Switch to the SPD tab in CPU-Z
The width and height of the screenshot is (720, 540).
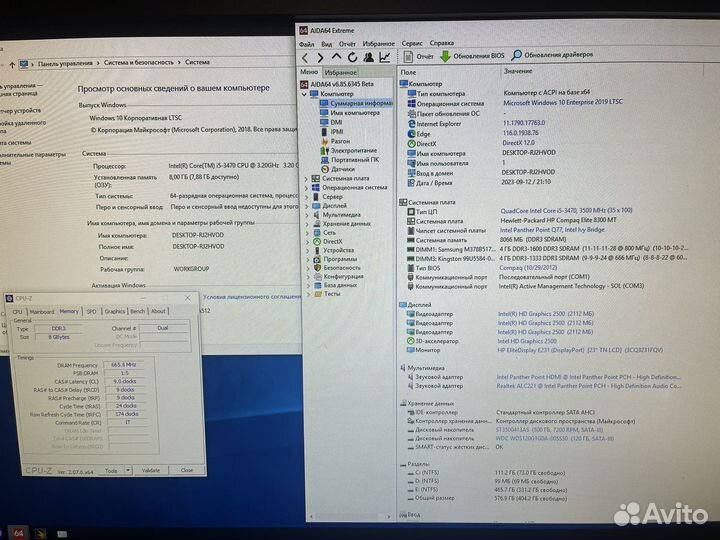point(91,311)
